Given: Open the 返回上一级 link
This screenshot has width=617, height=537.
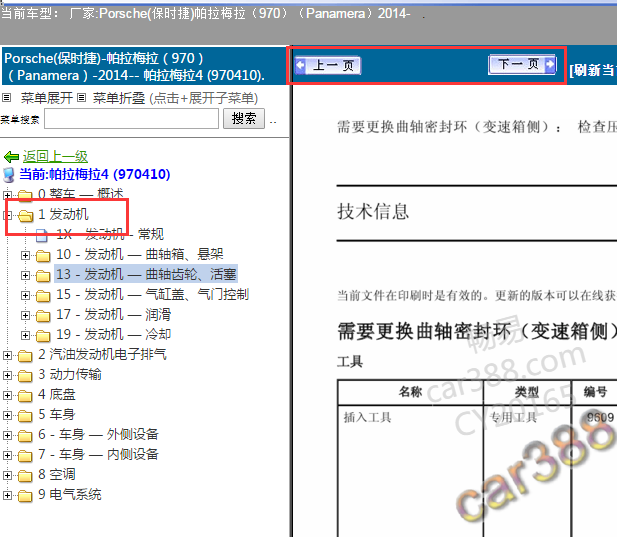Looking at the screenshot, I should [55, 157].
